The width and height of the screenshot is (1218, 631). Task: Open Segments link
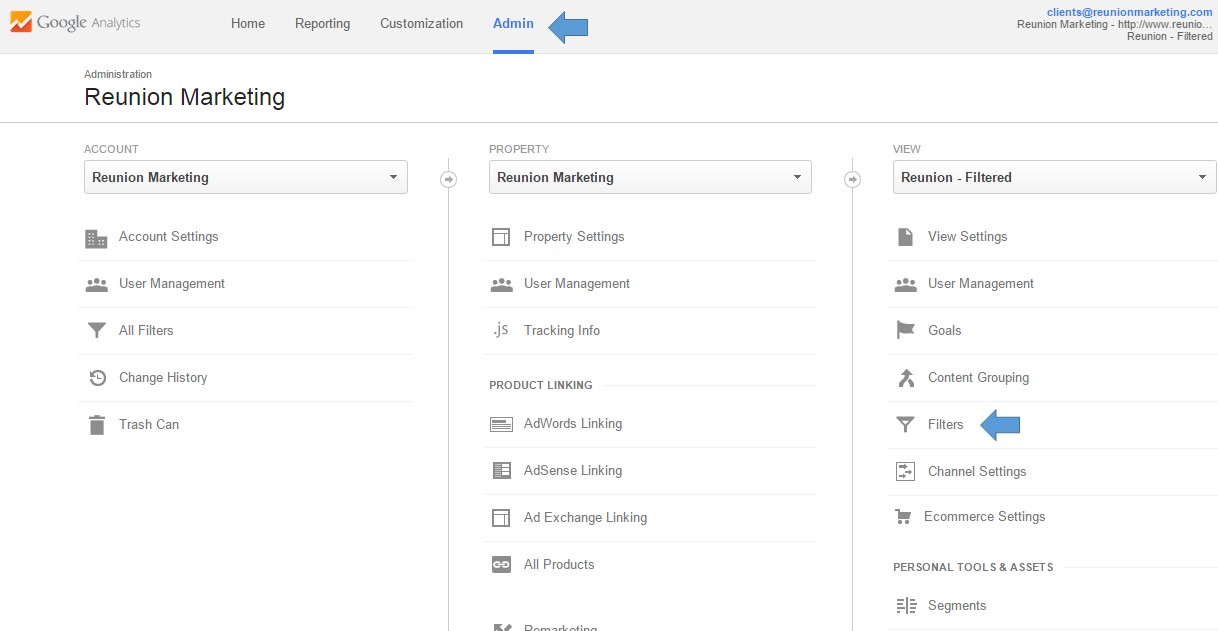click(x=957, y=606)
